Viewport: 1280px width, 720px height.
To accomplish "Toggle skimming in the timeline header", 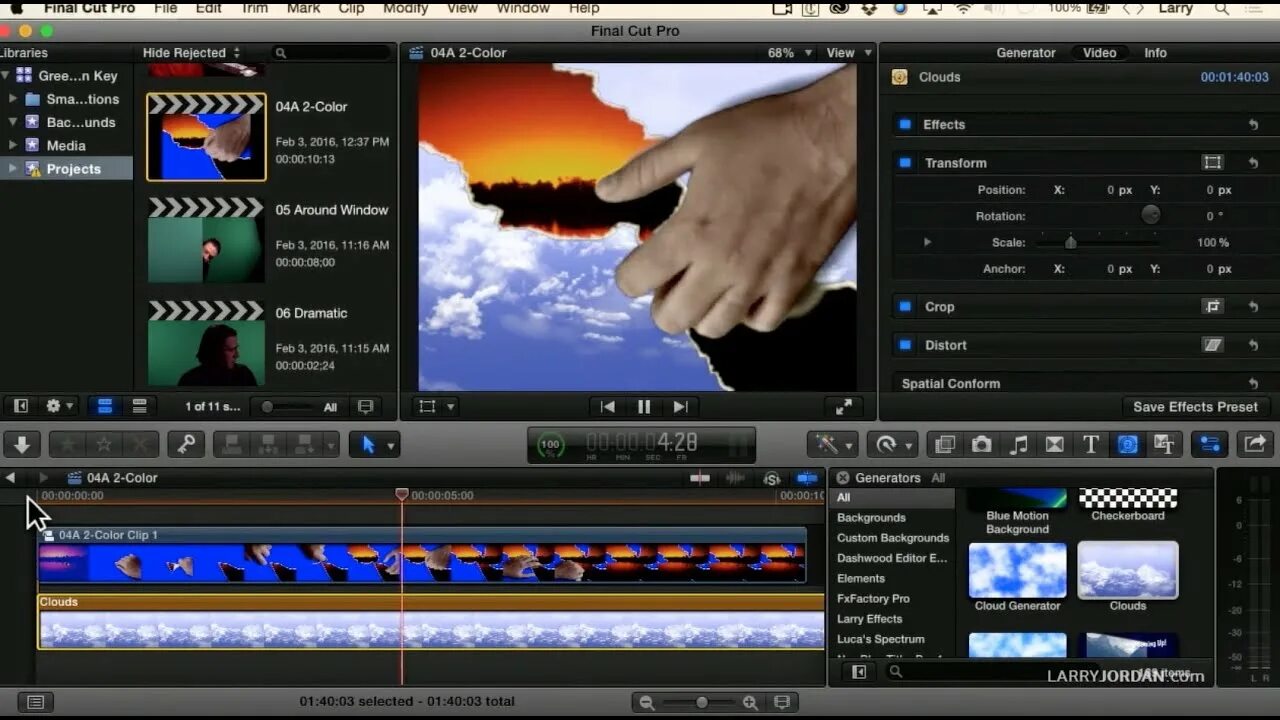I will pyautogui.click(x=700, y=478).
